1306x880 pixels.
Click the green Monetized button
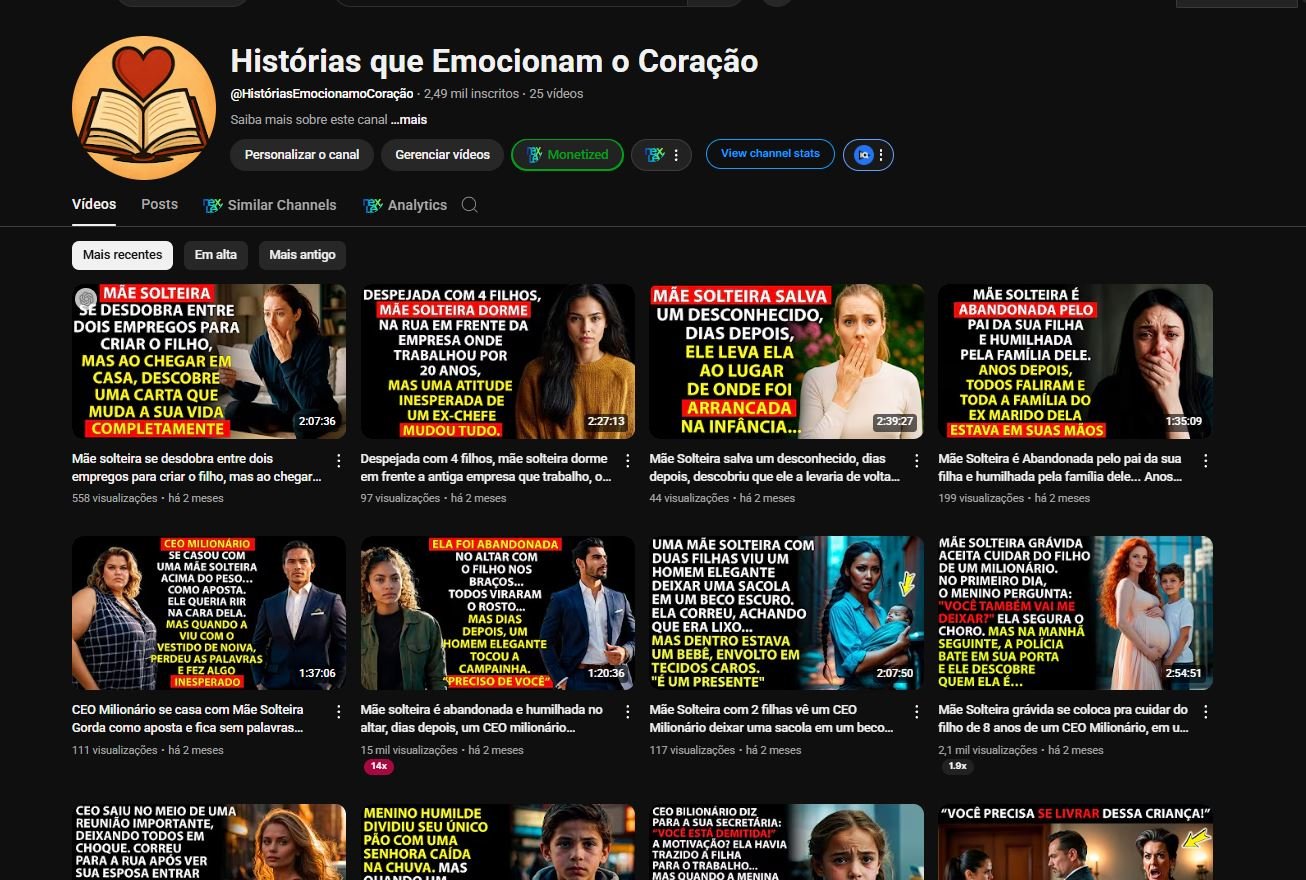pos(567,155)
